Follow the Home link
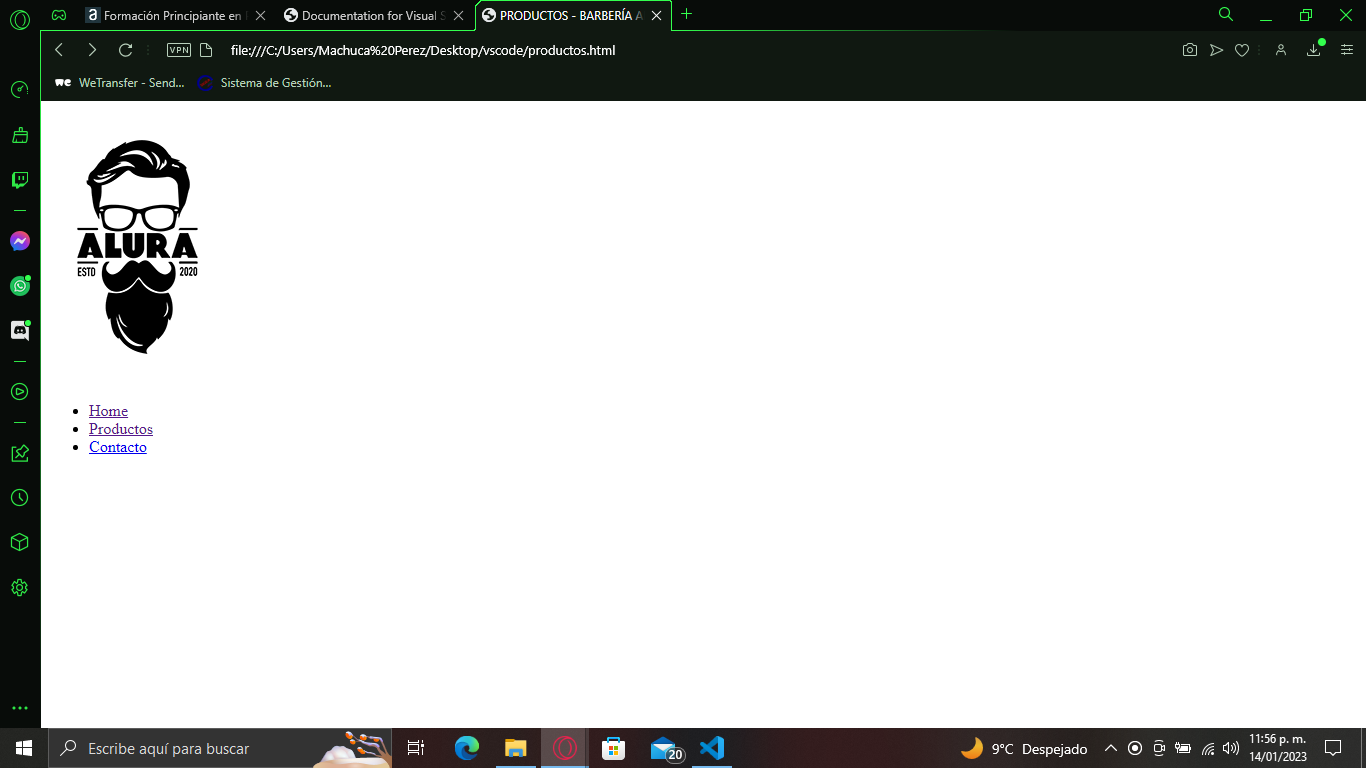This screenshot has height=768, width=1366. coord(108,411)
